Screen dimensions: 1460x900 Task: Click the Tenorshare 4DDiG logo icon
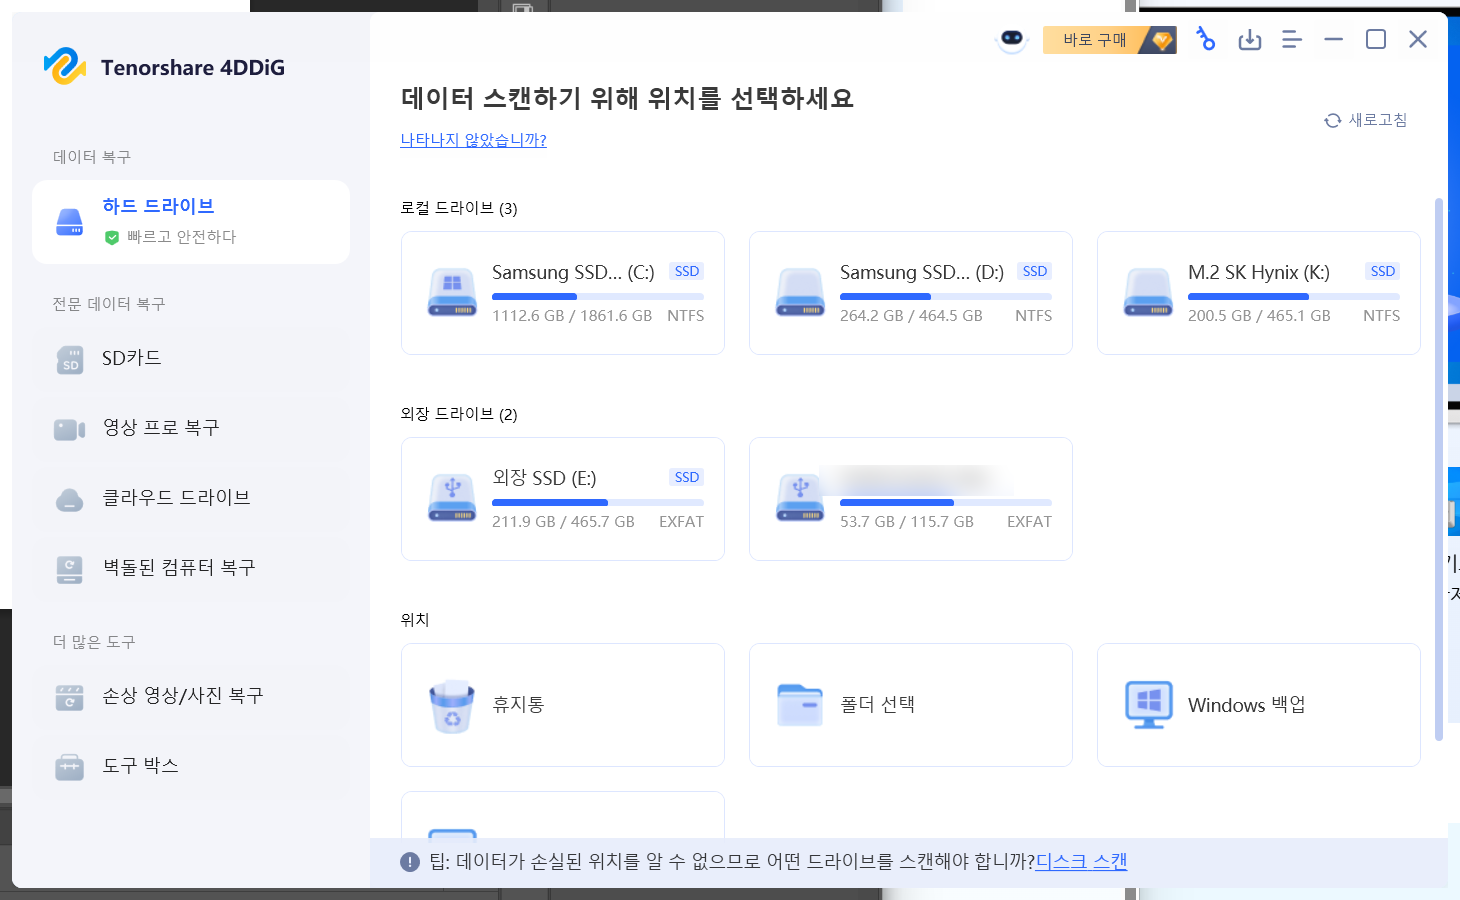tap(65, 67)
